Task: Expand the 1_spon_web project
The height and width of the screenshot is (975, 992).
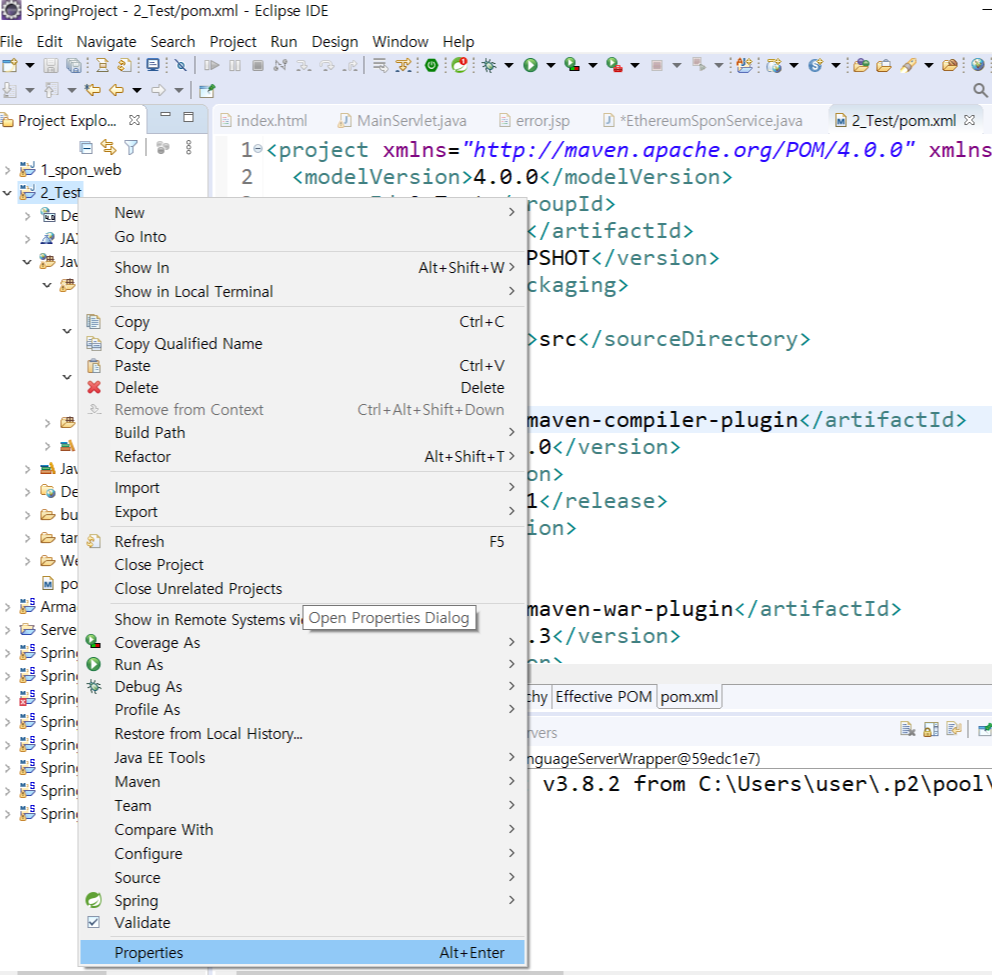Action: (8, 170)
